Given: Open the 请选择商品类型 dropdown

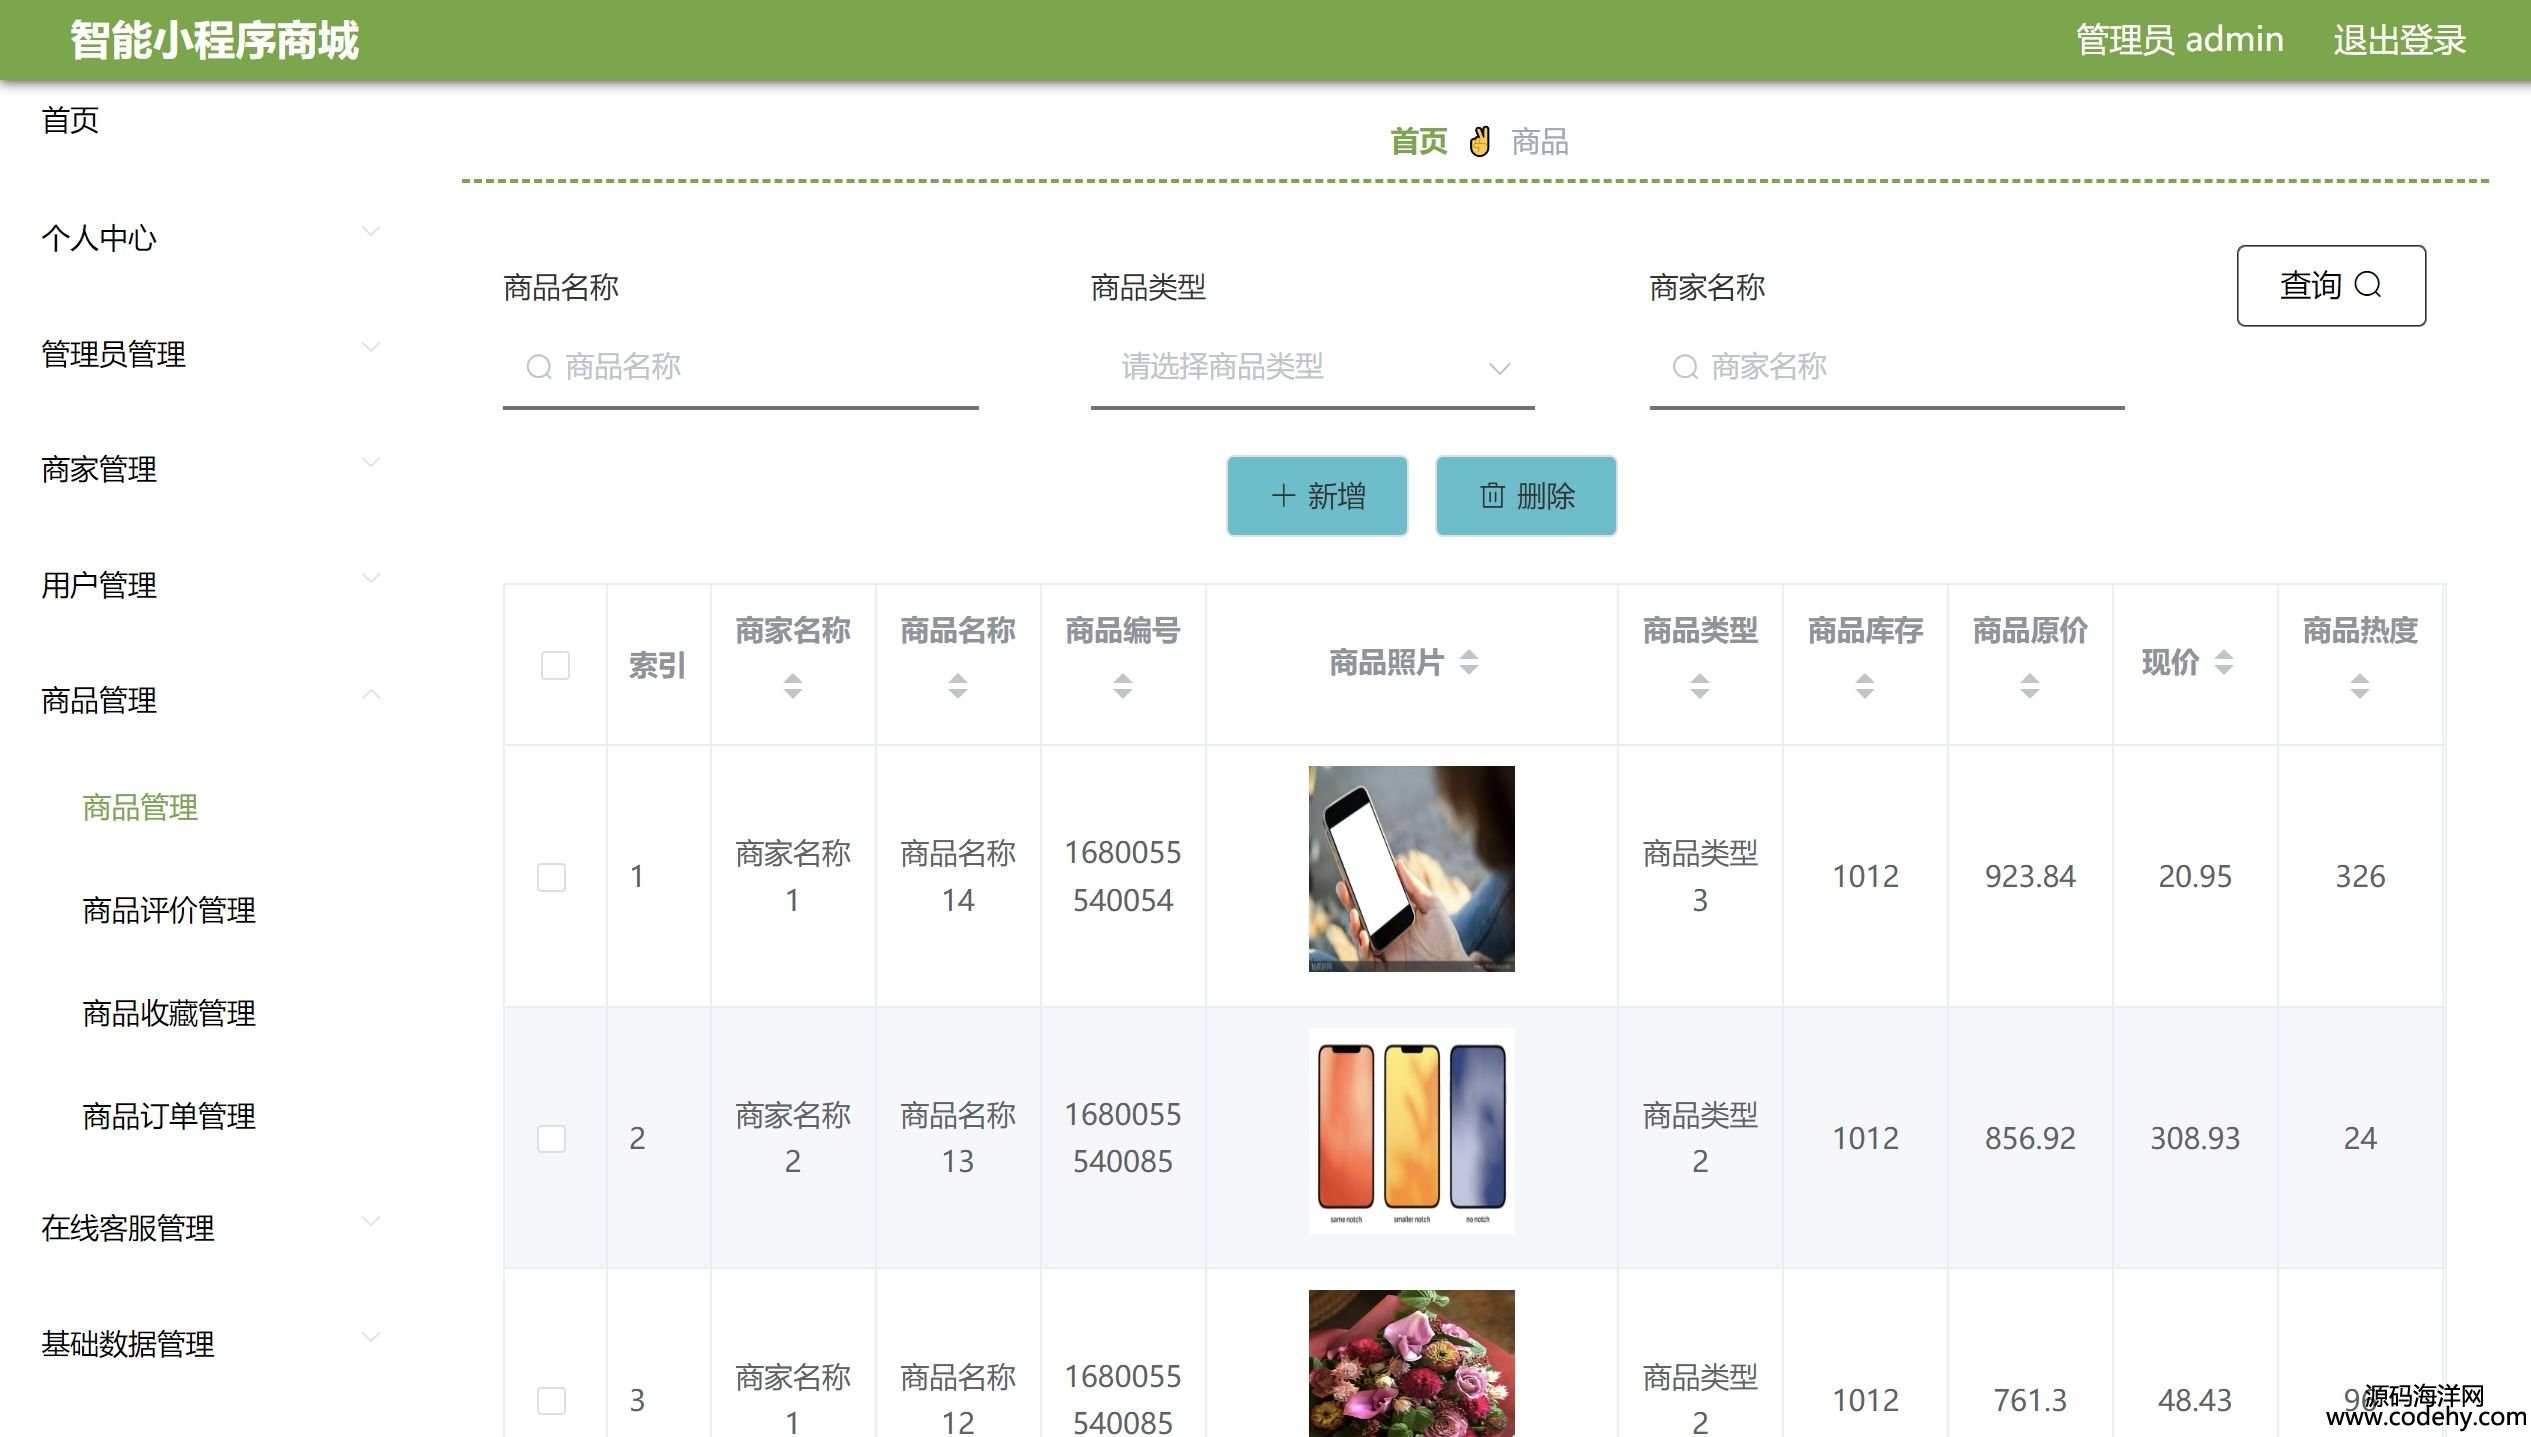Looking at the screenshot, I should (1311, 367).
